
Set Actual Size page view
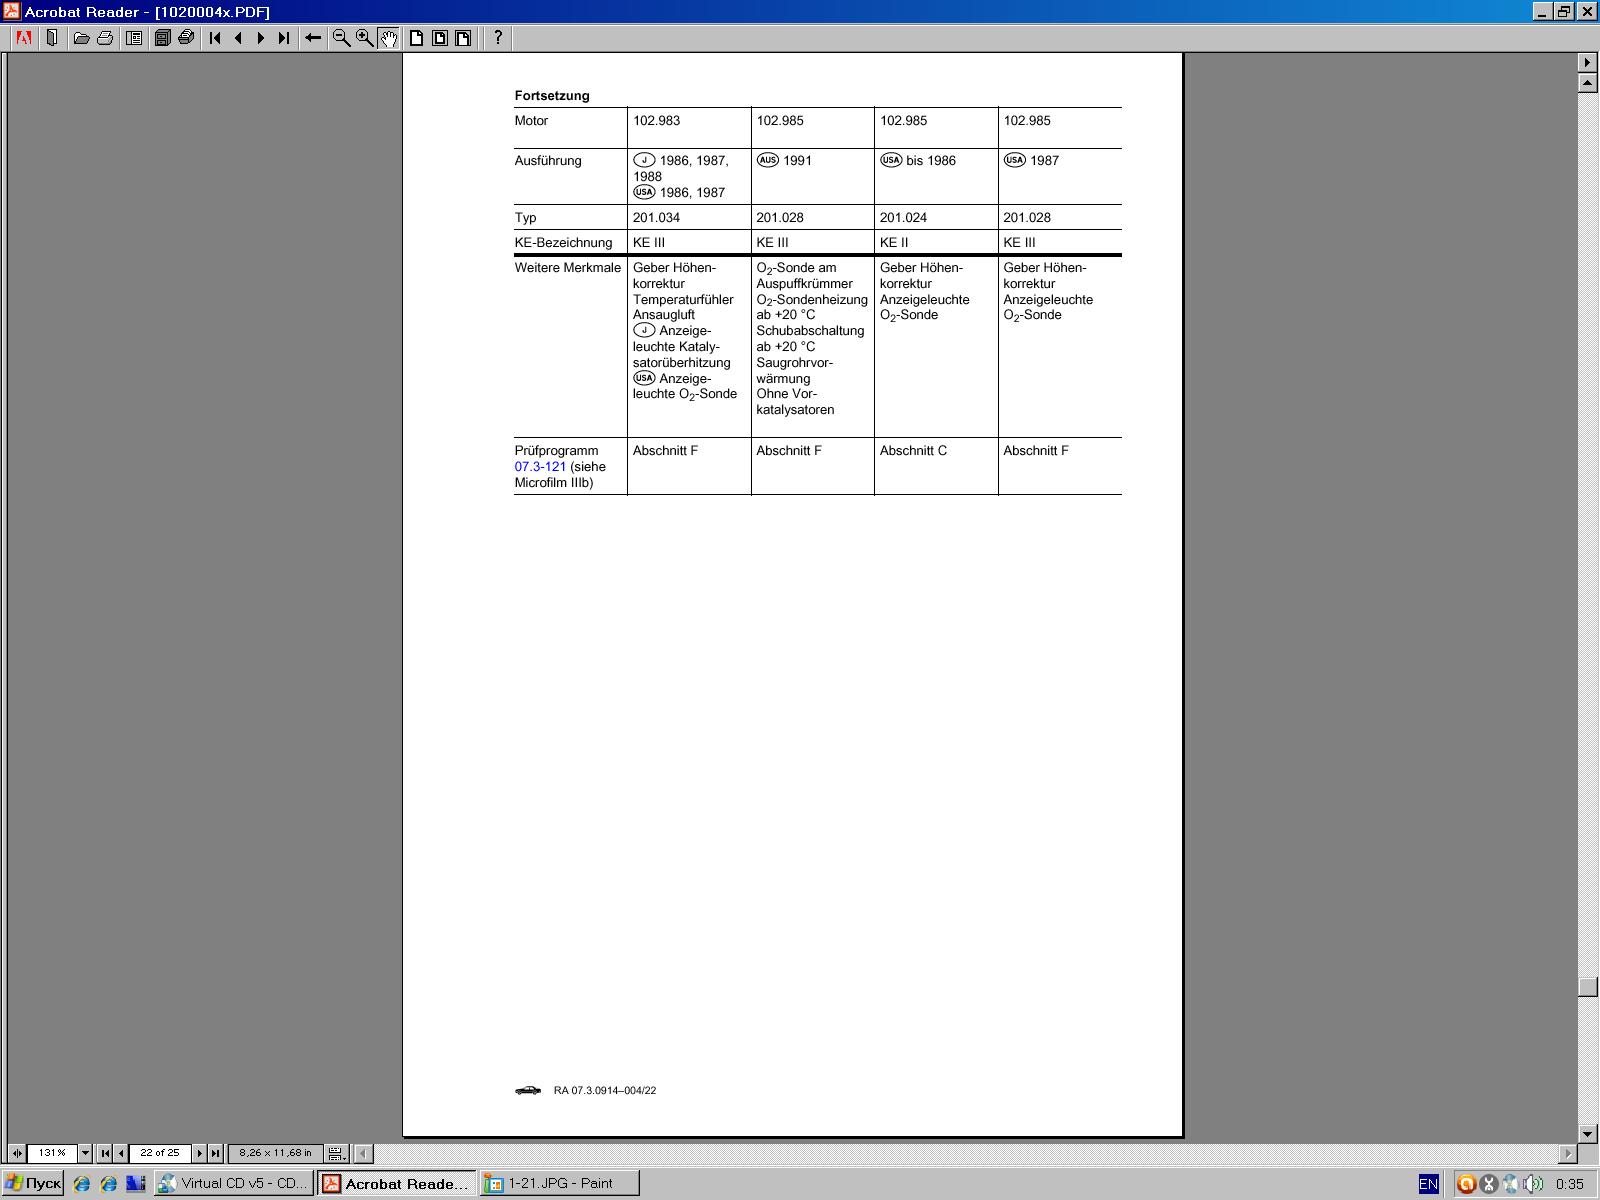tap(416, 38)
